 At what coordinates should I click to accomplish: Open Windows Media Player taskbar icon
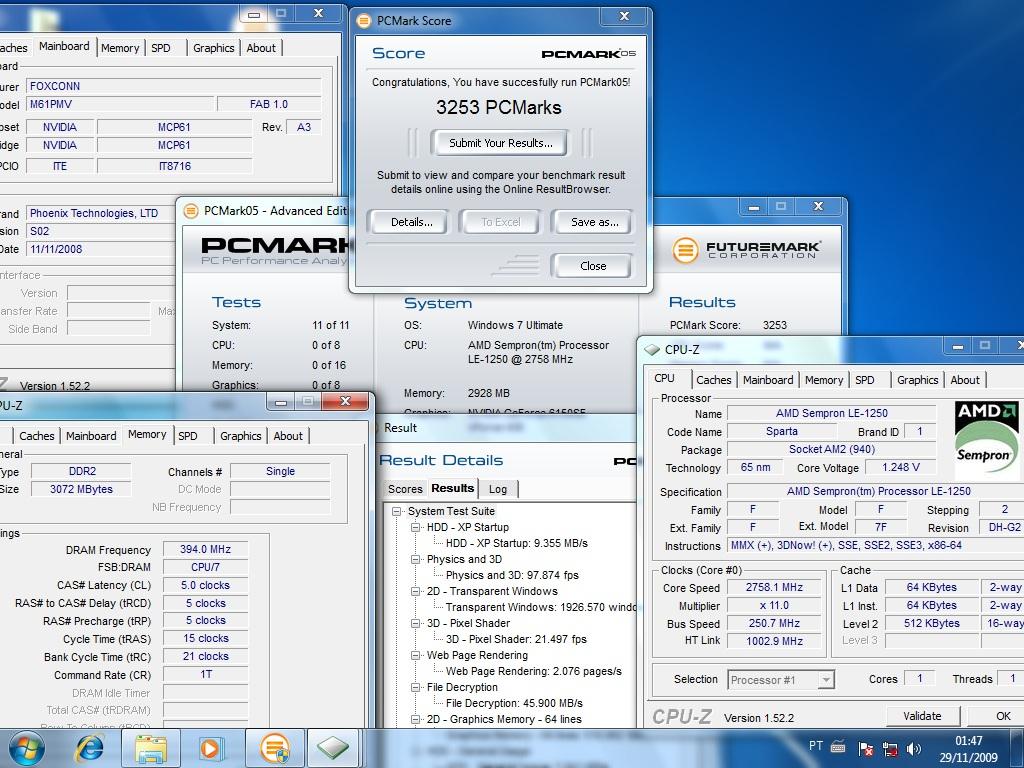(x=211, y=748)
